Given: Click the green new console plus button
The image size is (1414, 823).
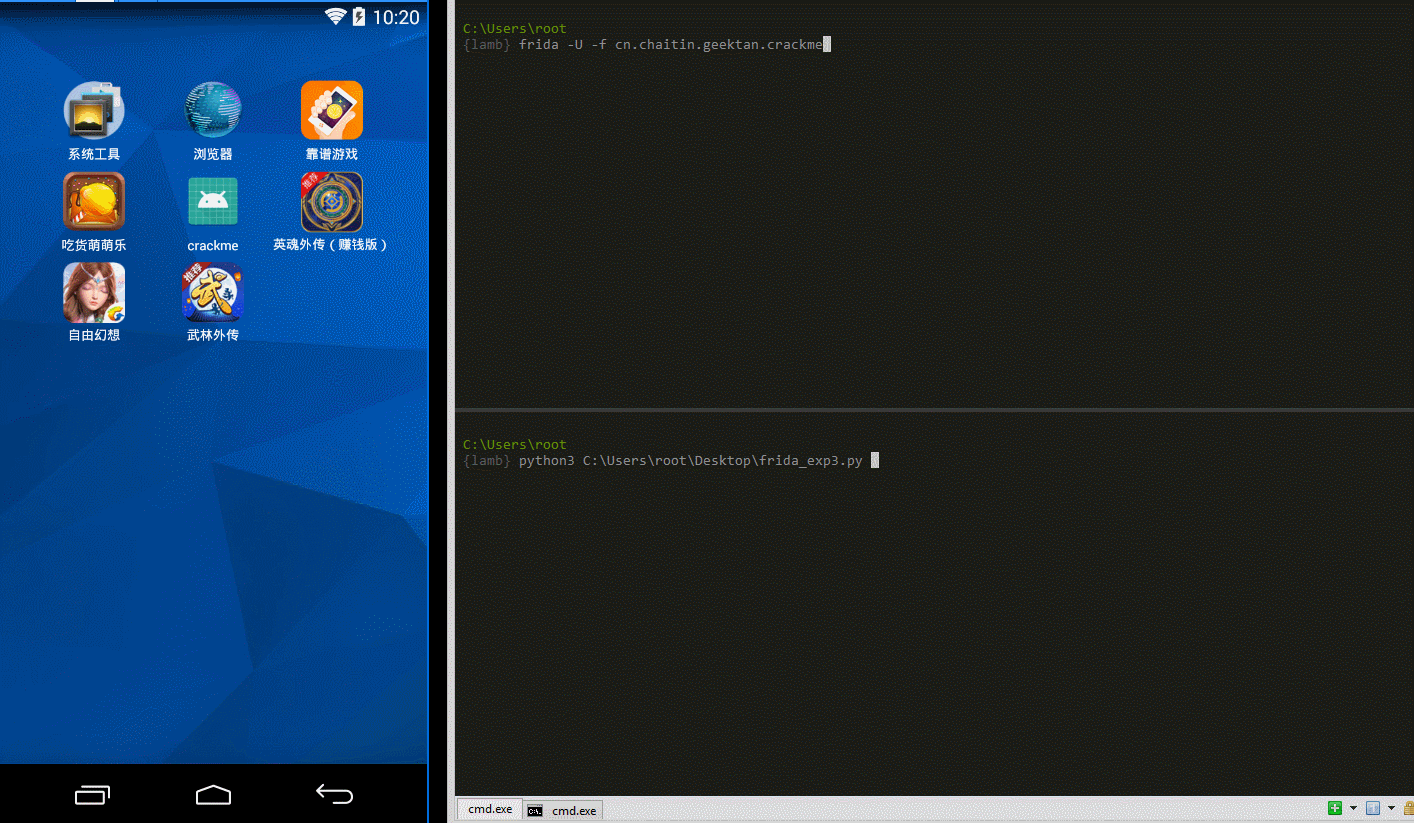Looking at the screenshot, I should 1335,808.
